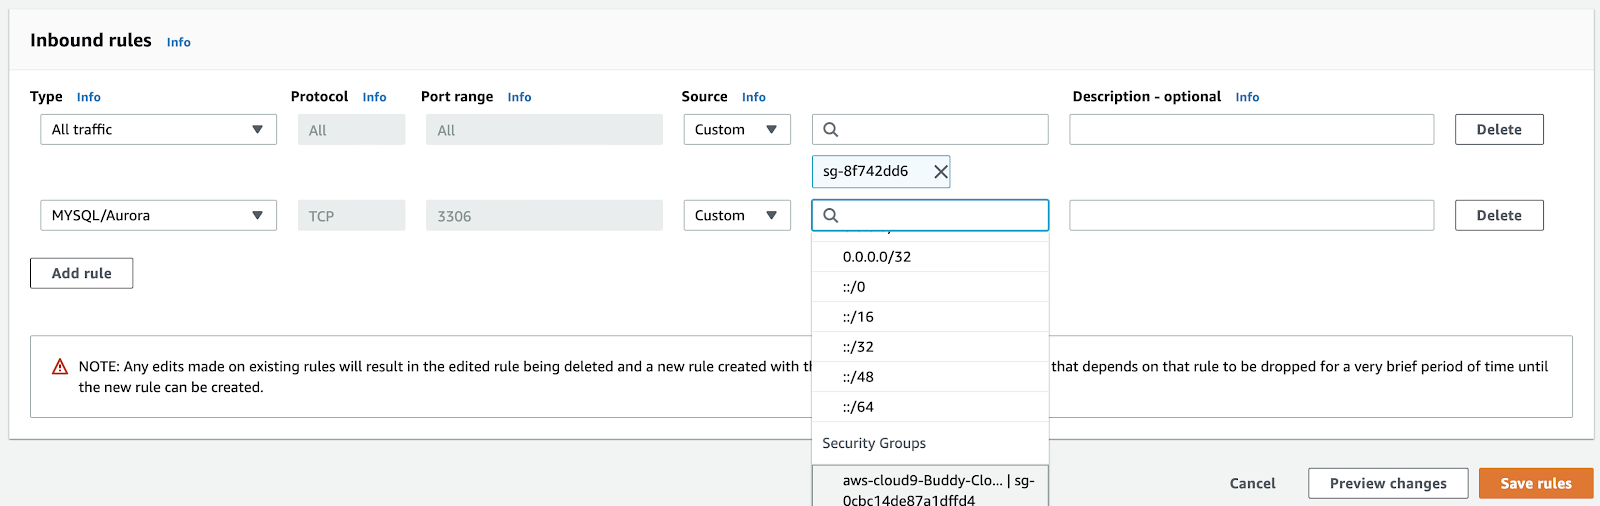Screen dimensions: 1600x506
Task: Click the sg-8f742dd6 tag text
Action: point(866,171)
